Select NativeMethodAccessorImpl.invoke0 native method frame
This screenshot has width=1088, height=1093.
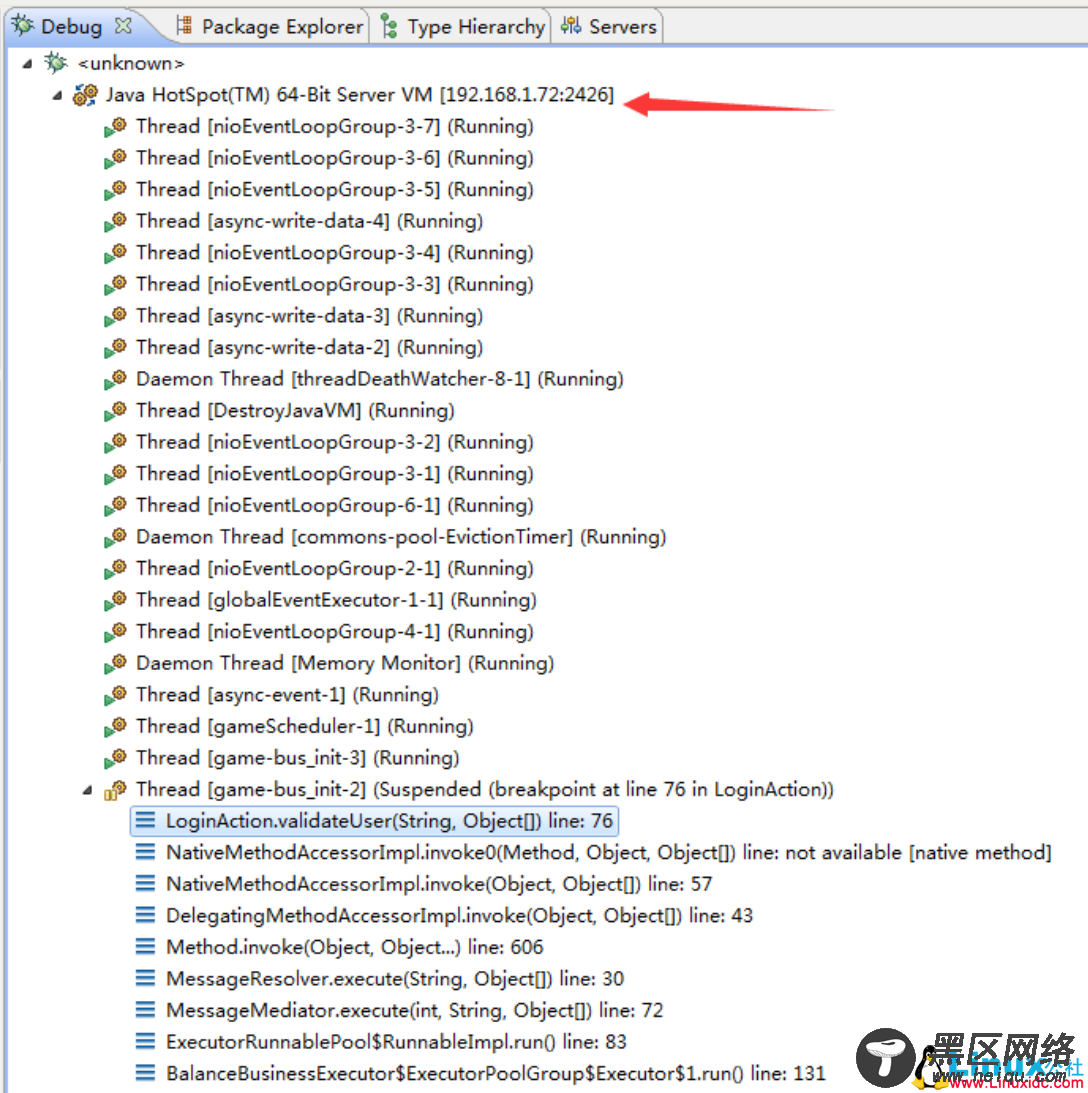[608, 853]
